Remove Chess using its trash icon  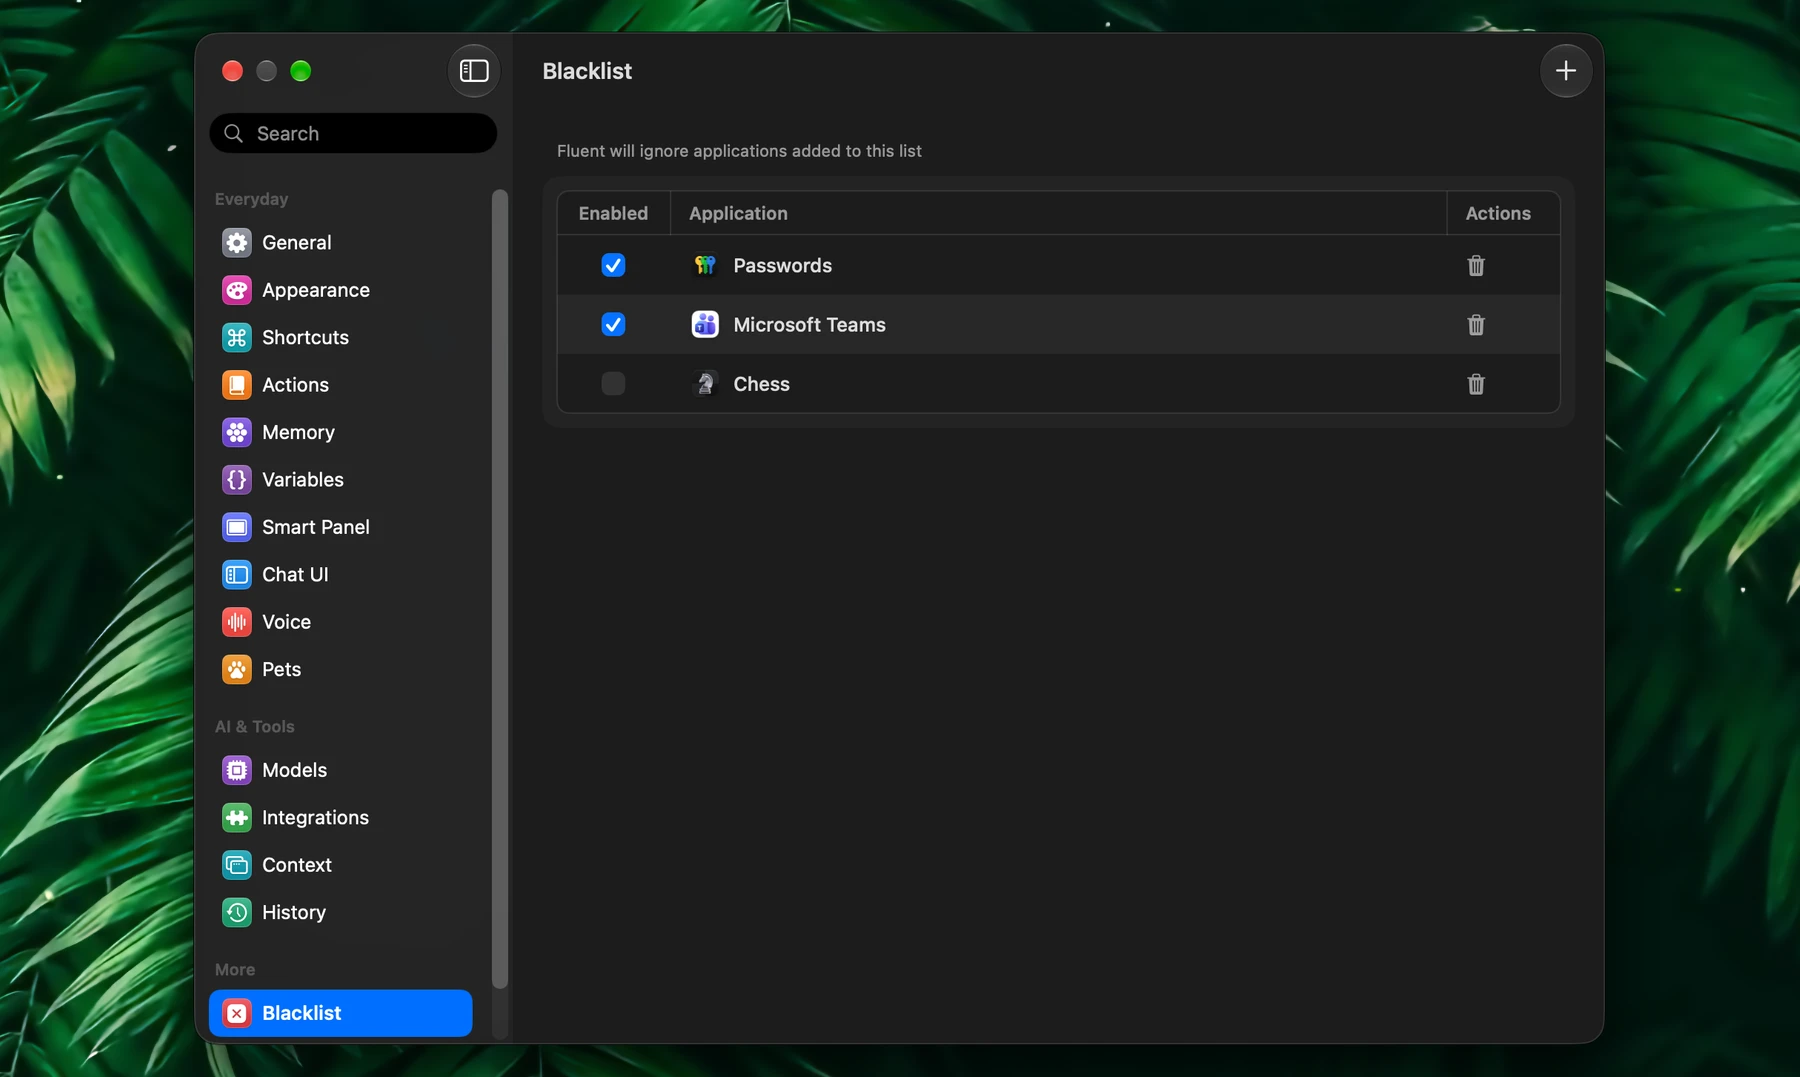point(1475,384)
